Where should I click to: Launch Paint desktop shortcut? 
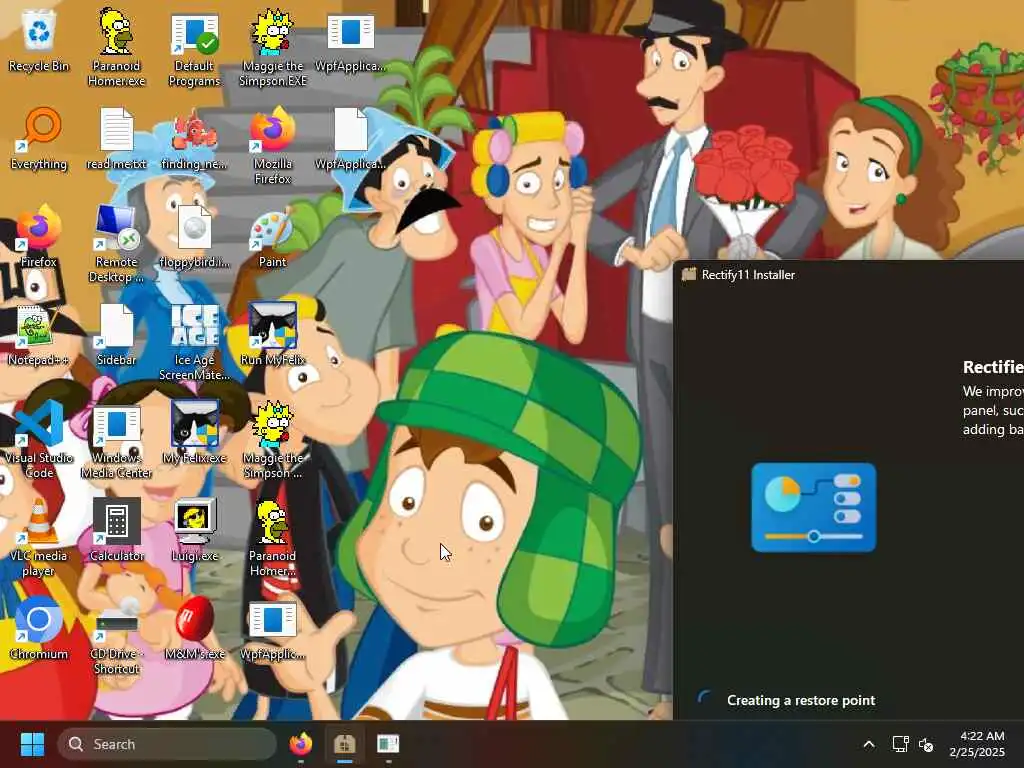(x=272, y=236)
